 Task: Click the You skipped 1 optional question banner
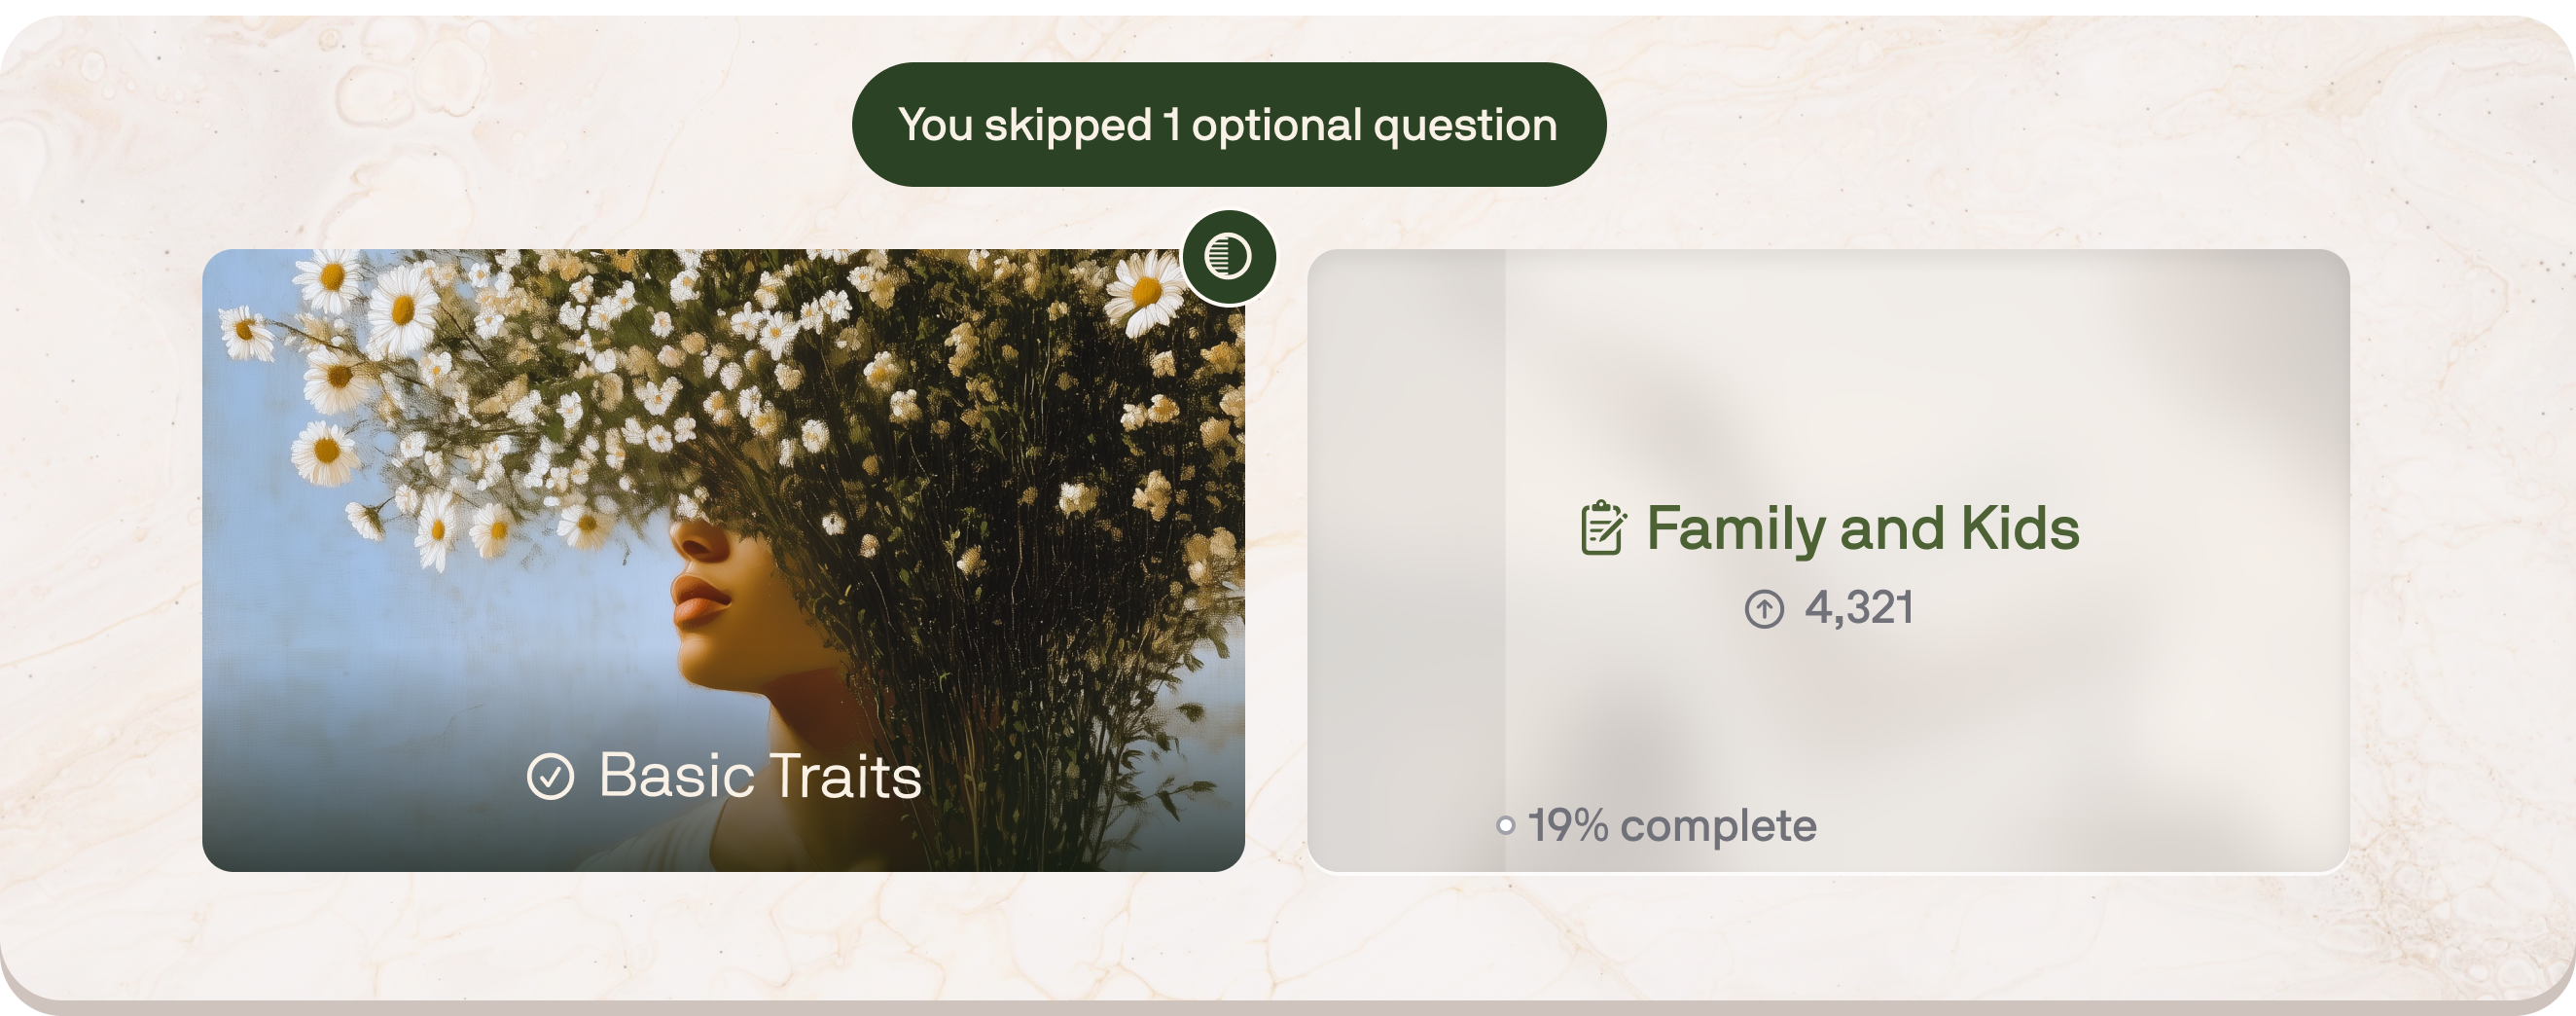click(1228, 124)
